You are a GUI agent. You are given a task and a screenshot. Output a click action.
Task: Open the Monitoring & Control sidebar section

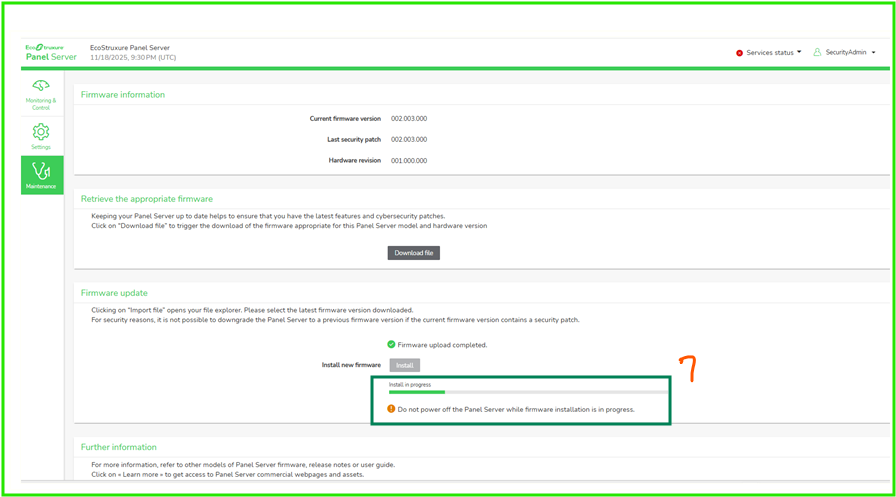click(x=41, y=94)
